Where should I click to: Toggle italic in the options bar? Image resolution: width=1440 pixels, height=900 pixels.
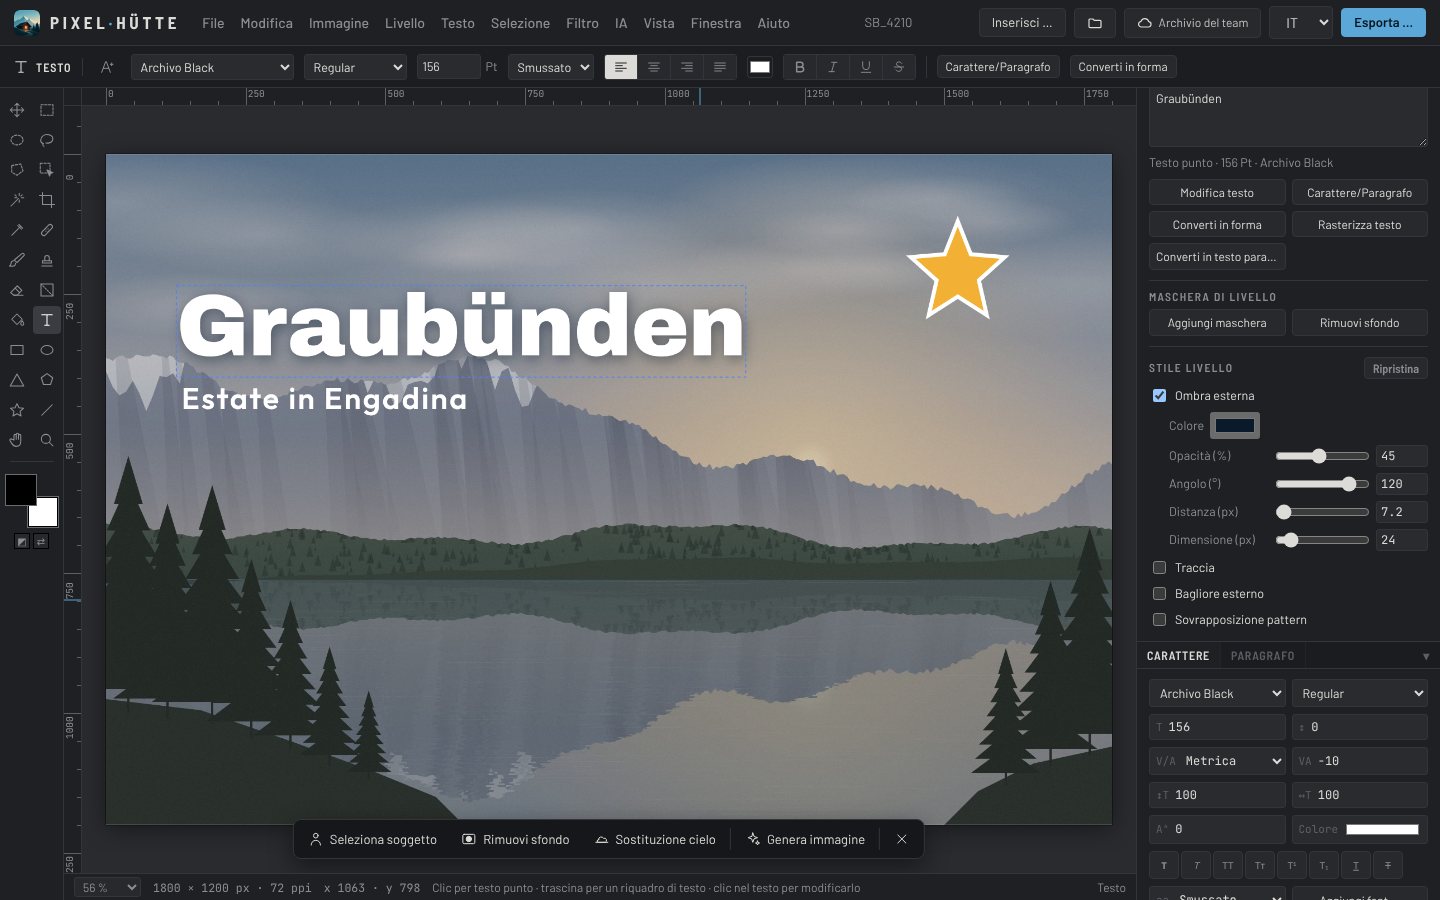point(832,67)
